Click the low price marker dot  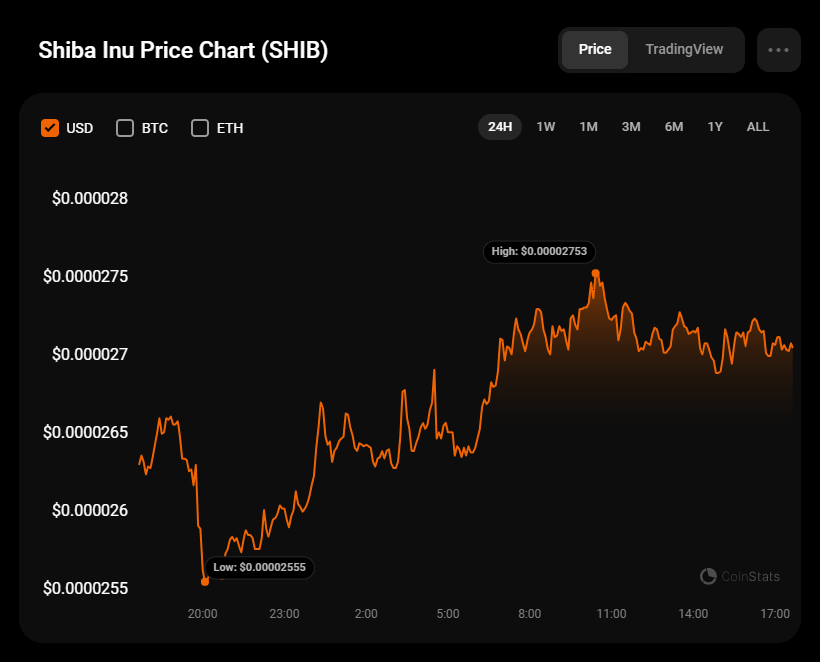pyautogui.click(x=205, y=581)
